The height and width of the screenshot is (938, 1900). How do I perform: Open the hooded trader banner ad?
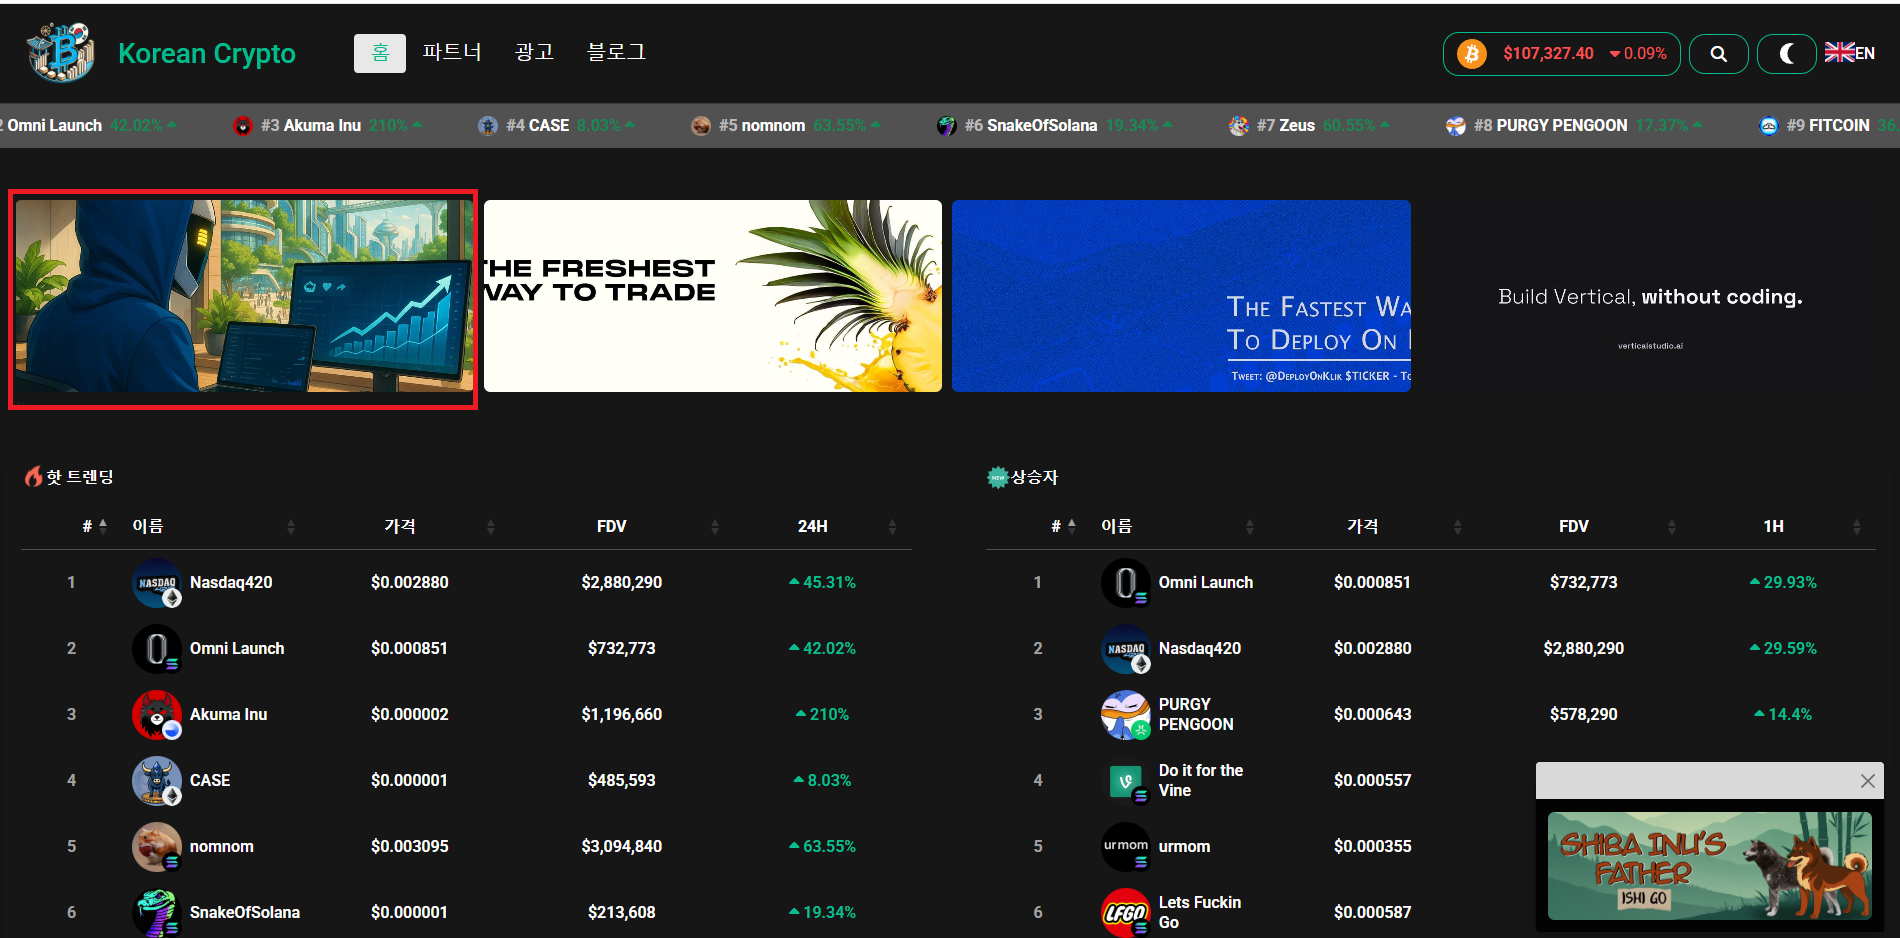(x=243, y=297)
